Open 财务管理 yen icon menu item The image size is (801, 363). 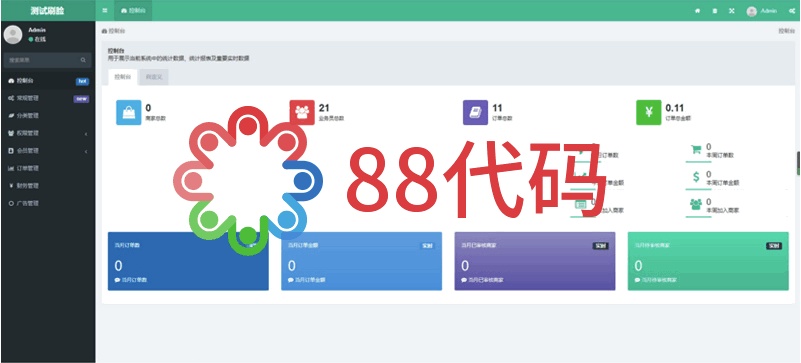[x=48, y=186]
